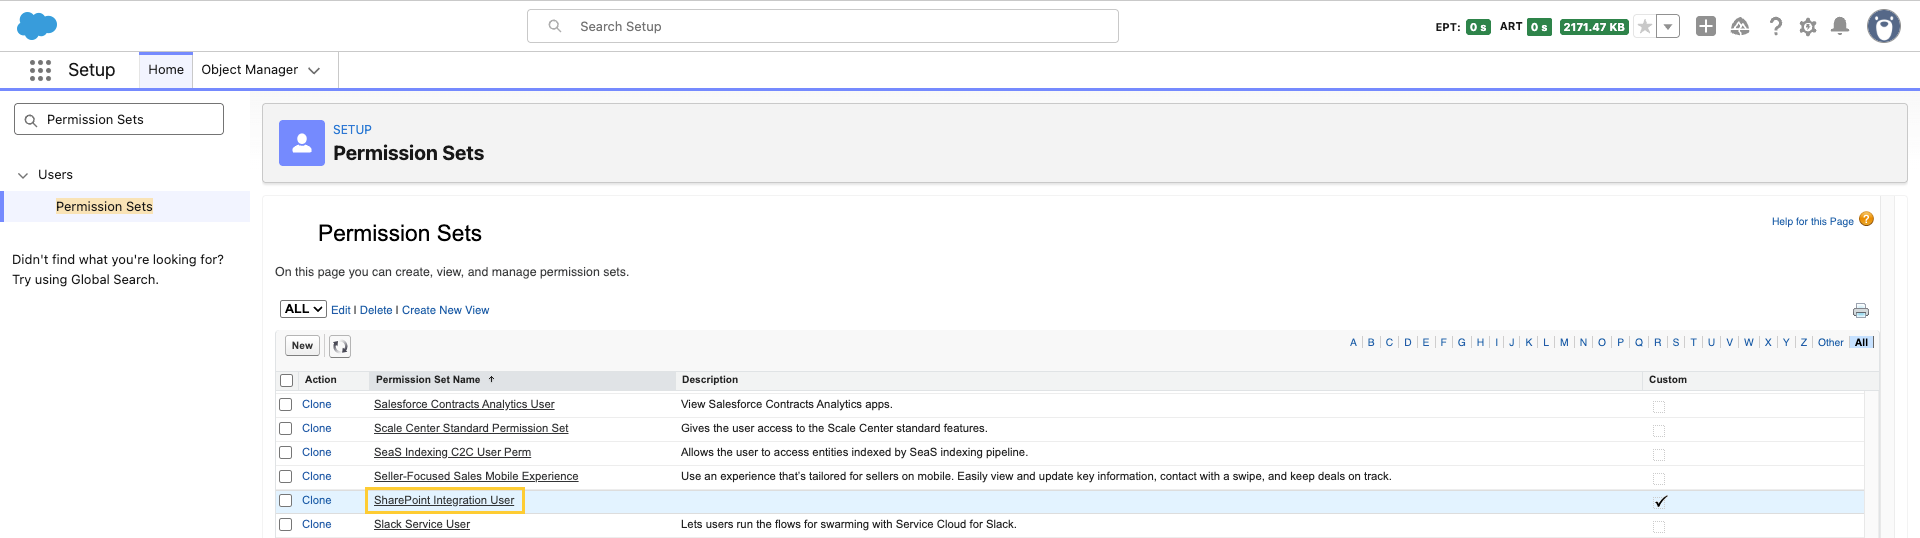Open SeaS Indexing C2C User Perm

pyautogui.click(x=452, y=452)
